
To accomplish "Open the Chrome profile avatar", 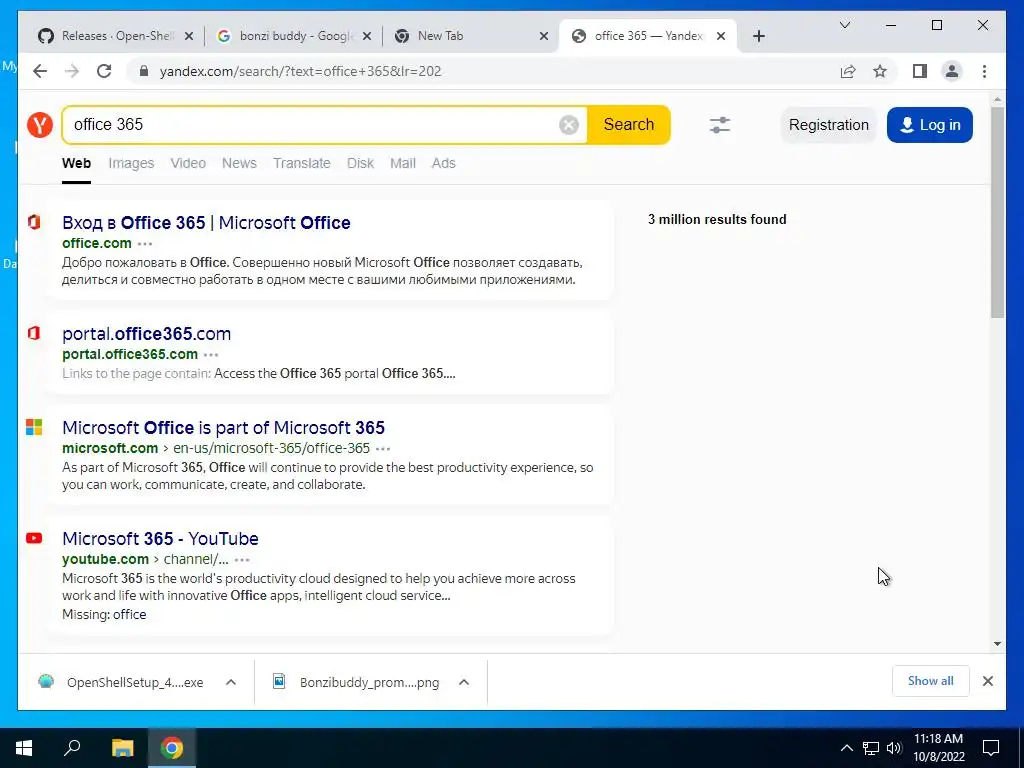I will pos(952,71).
